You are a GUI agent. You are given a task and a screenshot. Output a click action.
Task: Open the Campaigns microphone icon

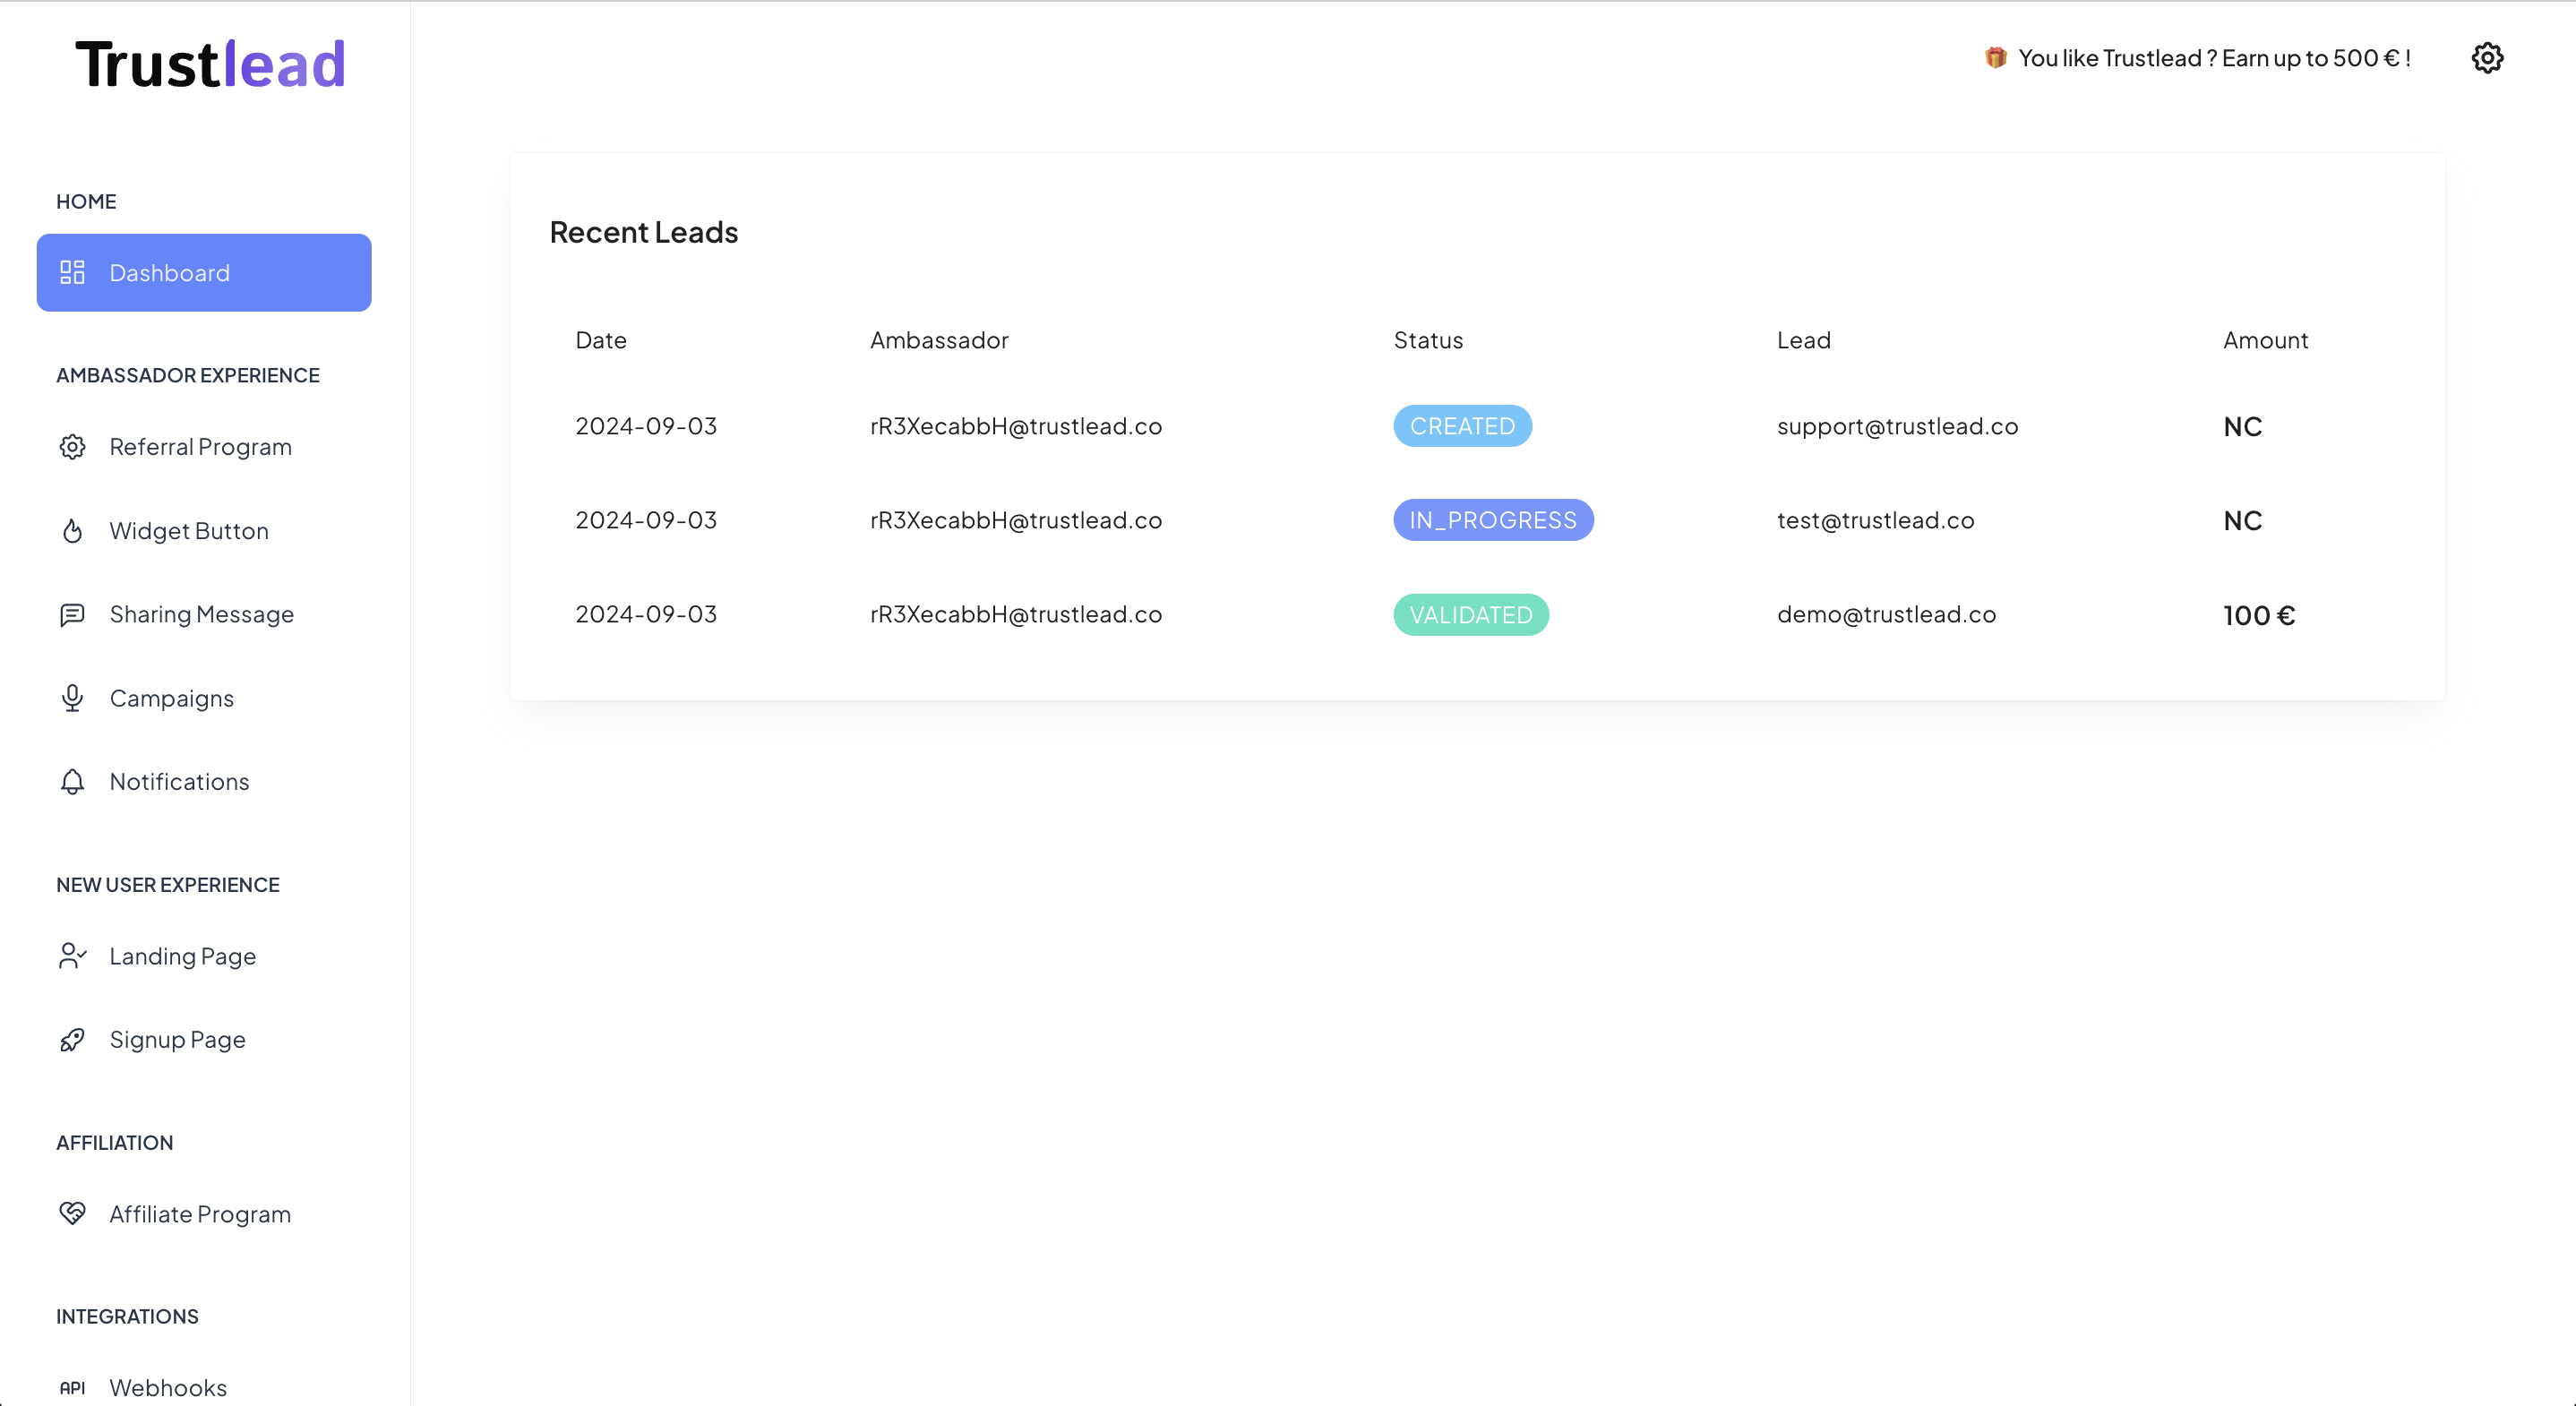click(71, 696)
